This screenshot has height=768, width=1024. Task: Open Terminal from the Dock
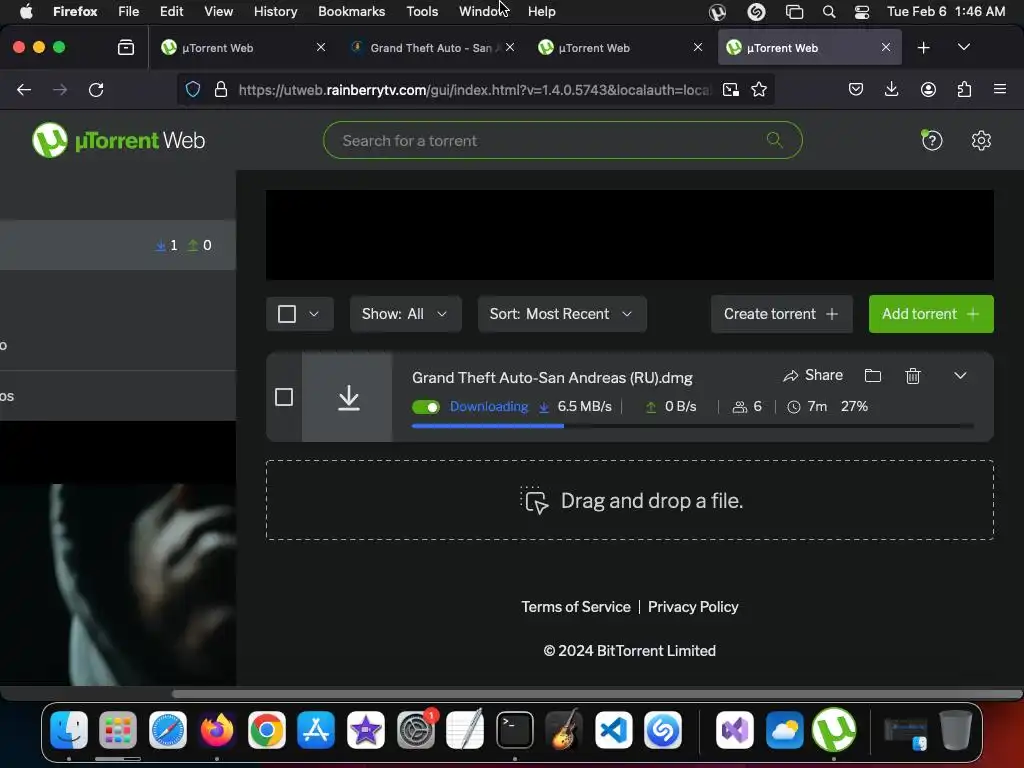515,730
